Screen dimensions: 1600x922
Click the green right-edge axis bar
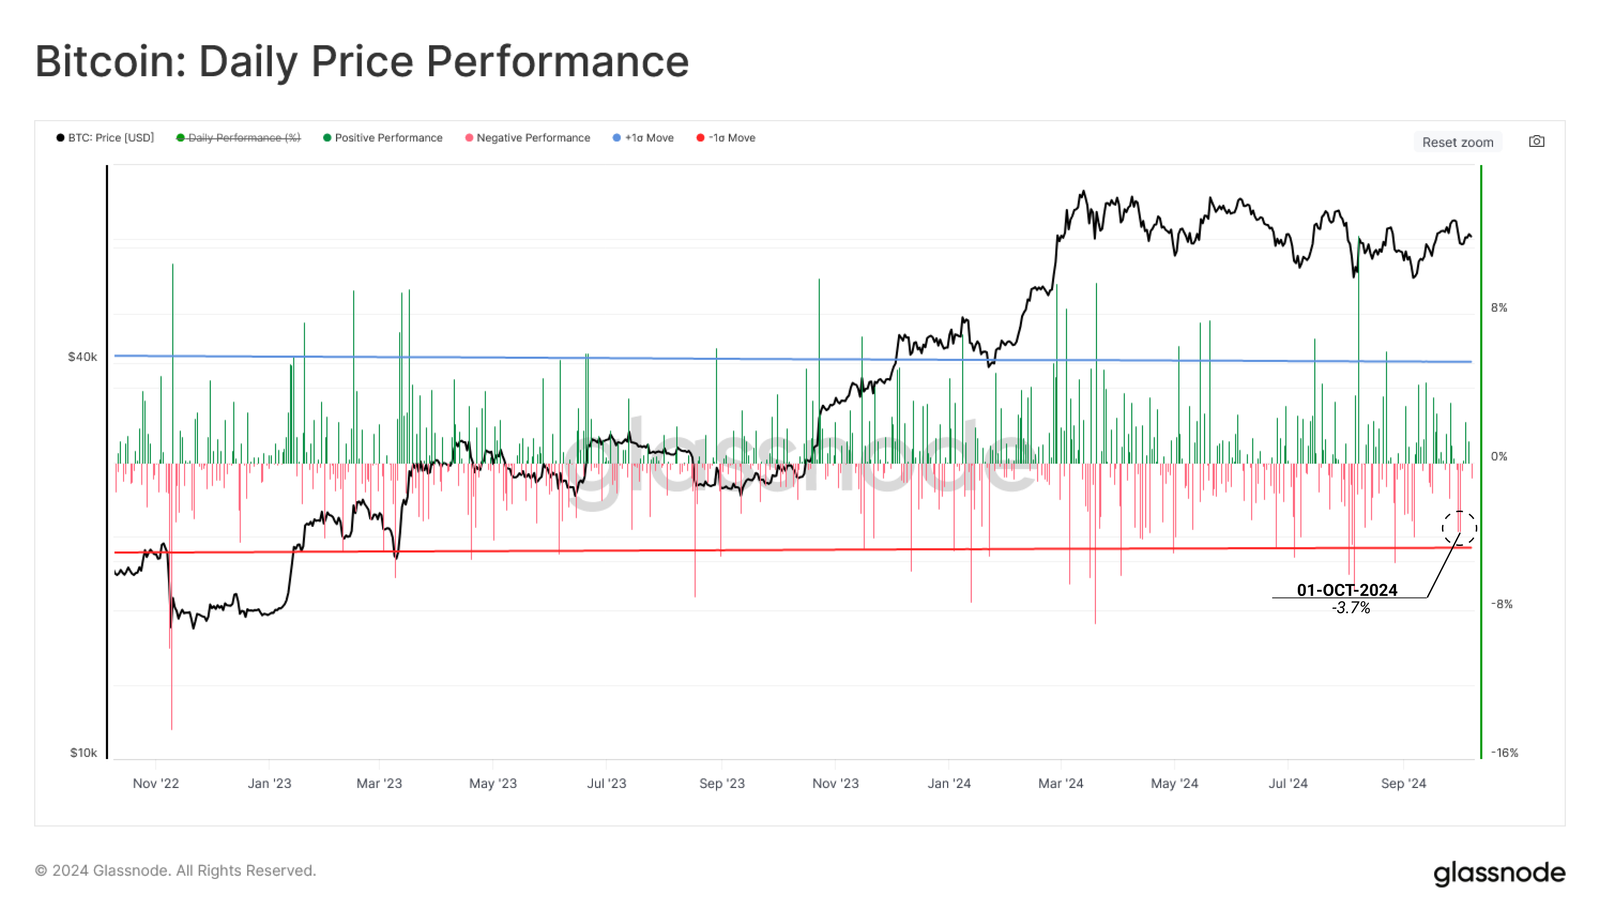pos(1481,460)
